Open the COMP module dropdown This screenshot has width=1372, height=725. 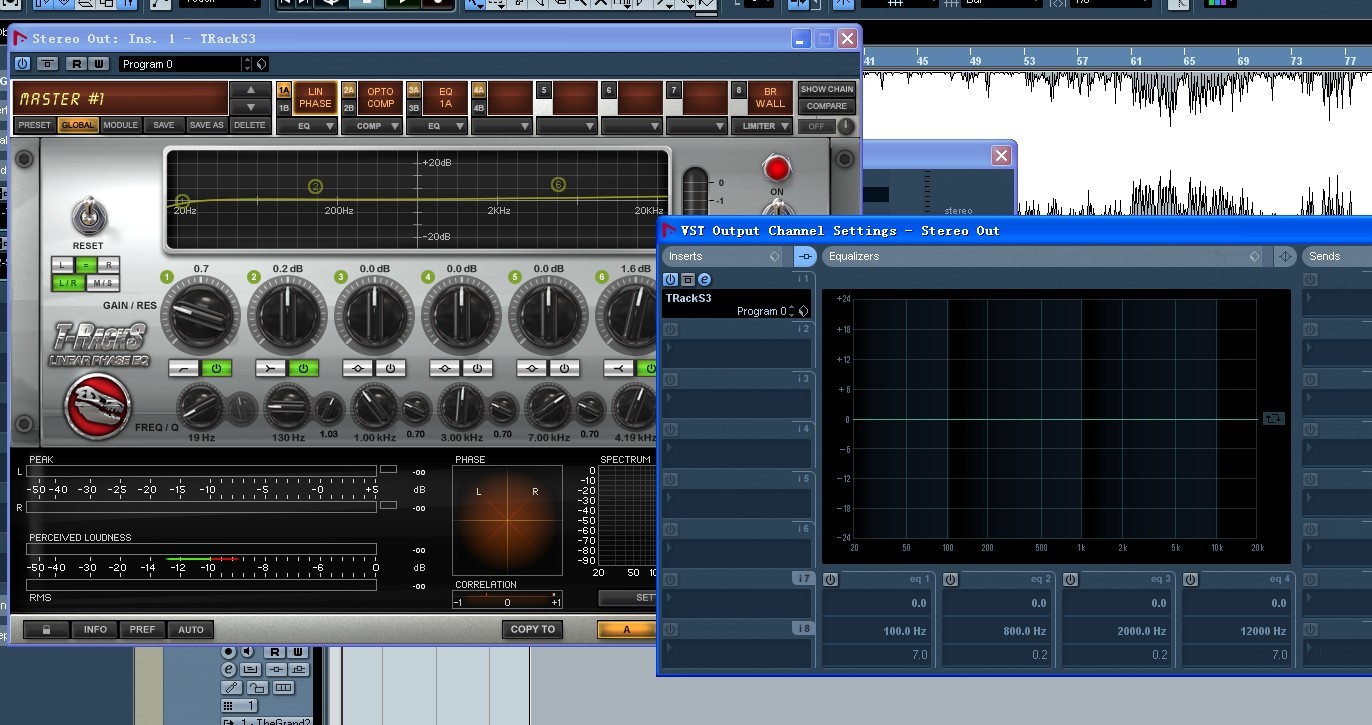372,126
